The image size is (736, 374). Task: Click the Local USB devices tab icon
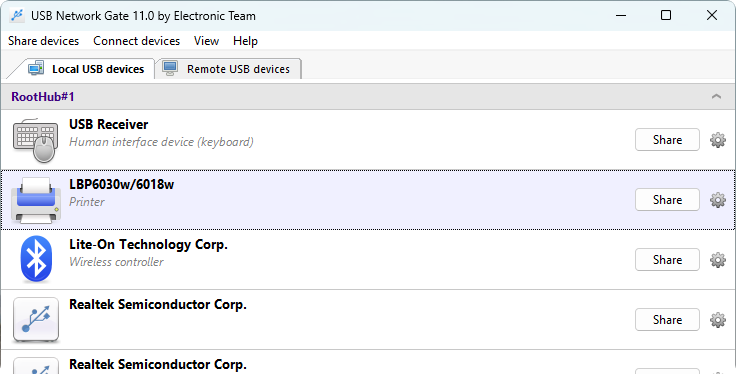coord(36,68)
